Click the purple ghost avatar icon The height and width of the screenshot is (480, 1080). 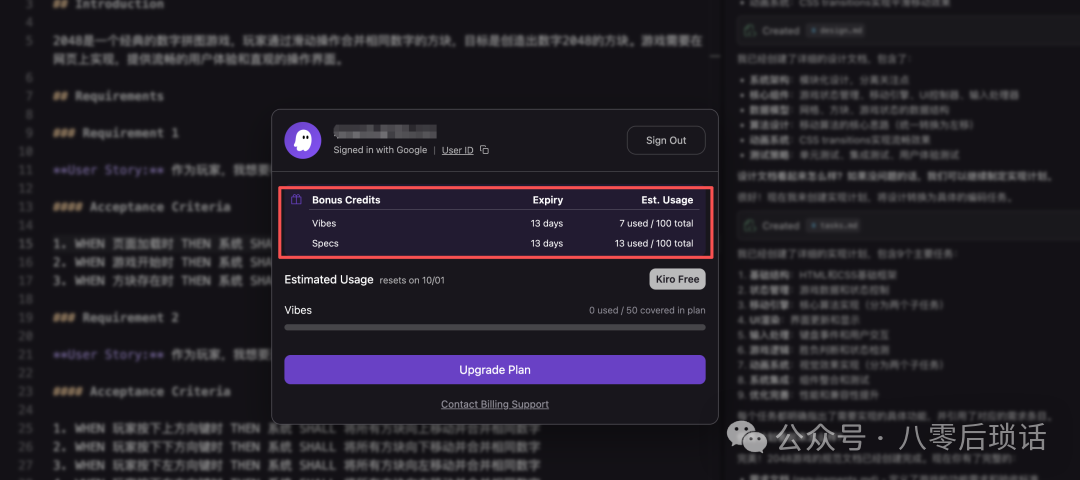click(x=302, y=140)
